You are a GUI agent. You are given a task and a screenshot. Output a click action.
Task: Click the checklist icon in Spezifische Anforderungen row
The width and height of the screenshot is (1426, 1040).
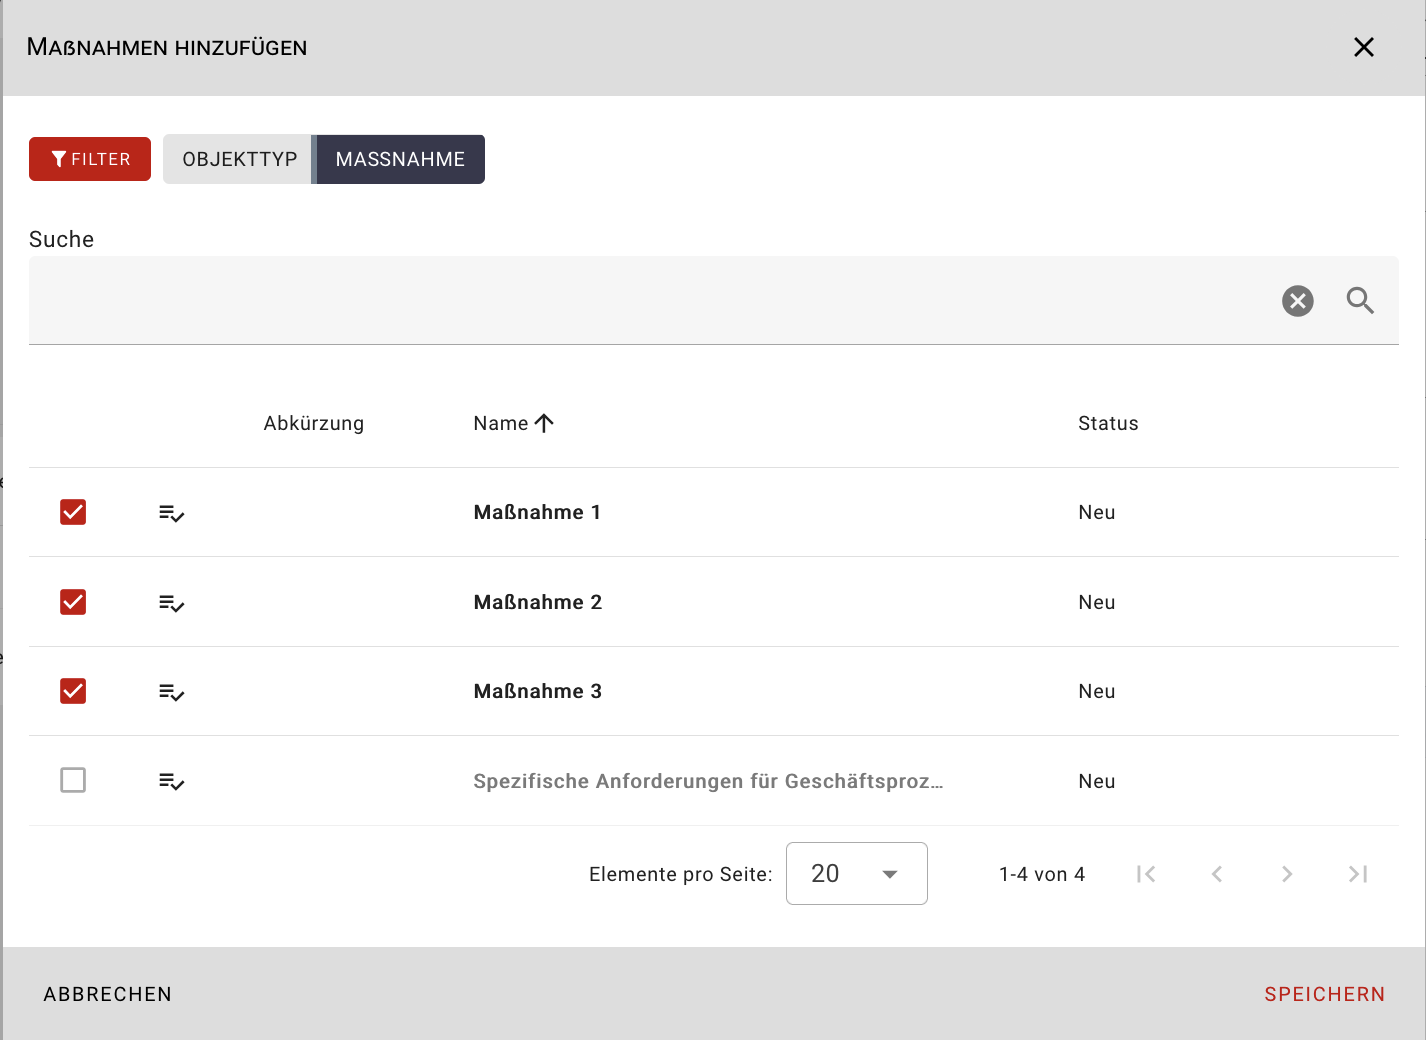(x=171, y=781)
